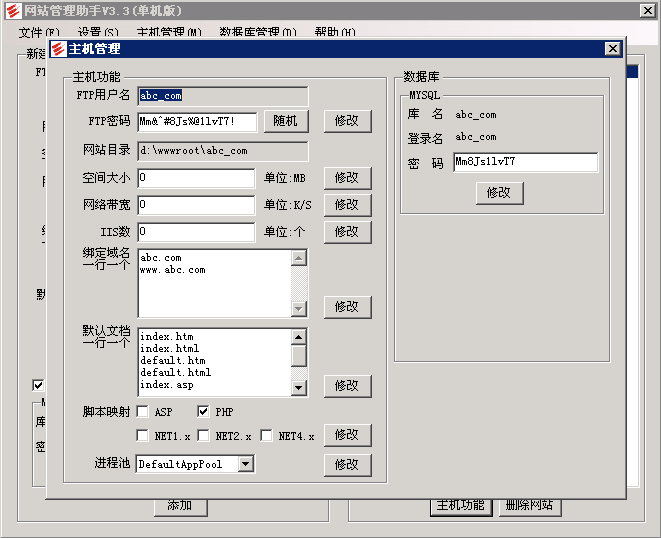Viewport: 661px width, 538px height.
Task: Select default.html in 默认文档 list
Action: tap(175, 372)
